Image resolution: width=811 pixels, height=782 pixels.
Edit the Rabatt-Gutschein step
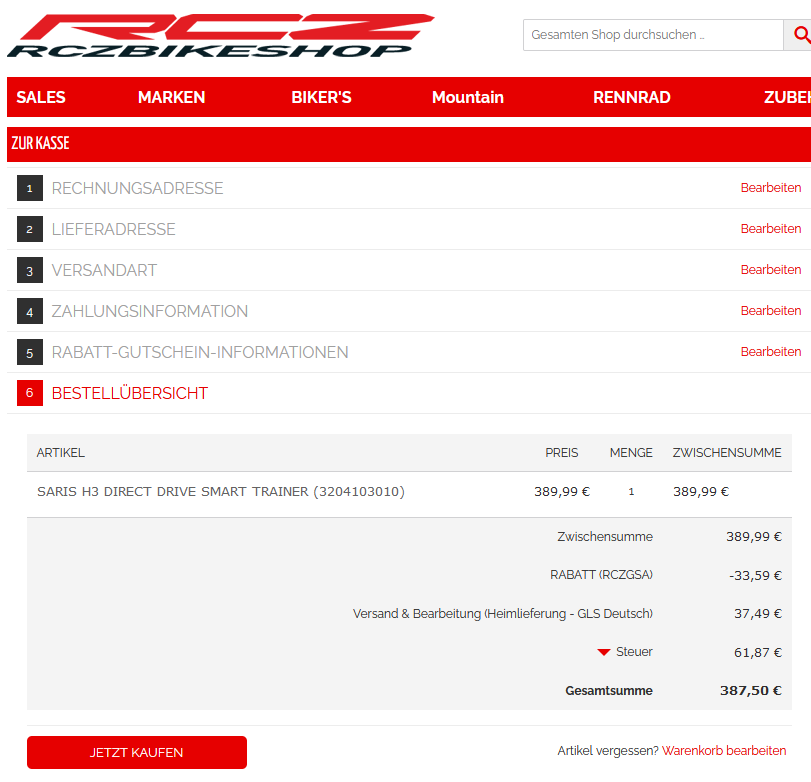point(770,352)
